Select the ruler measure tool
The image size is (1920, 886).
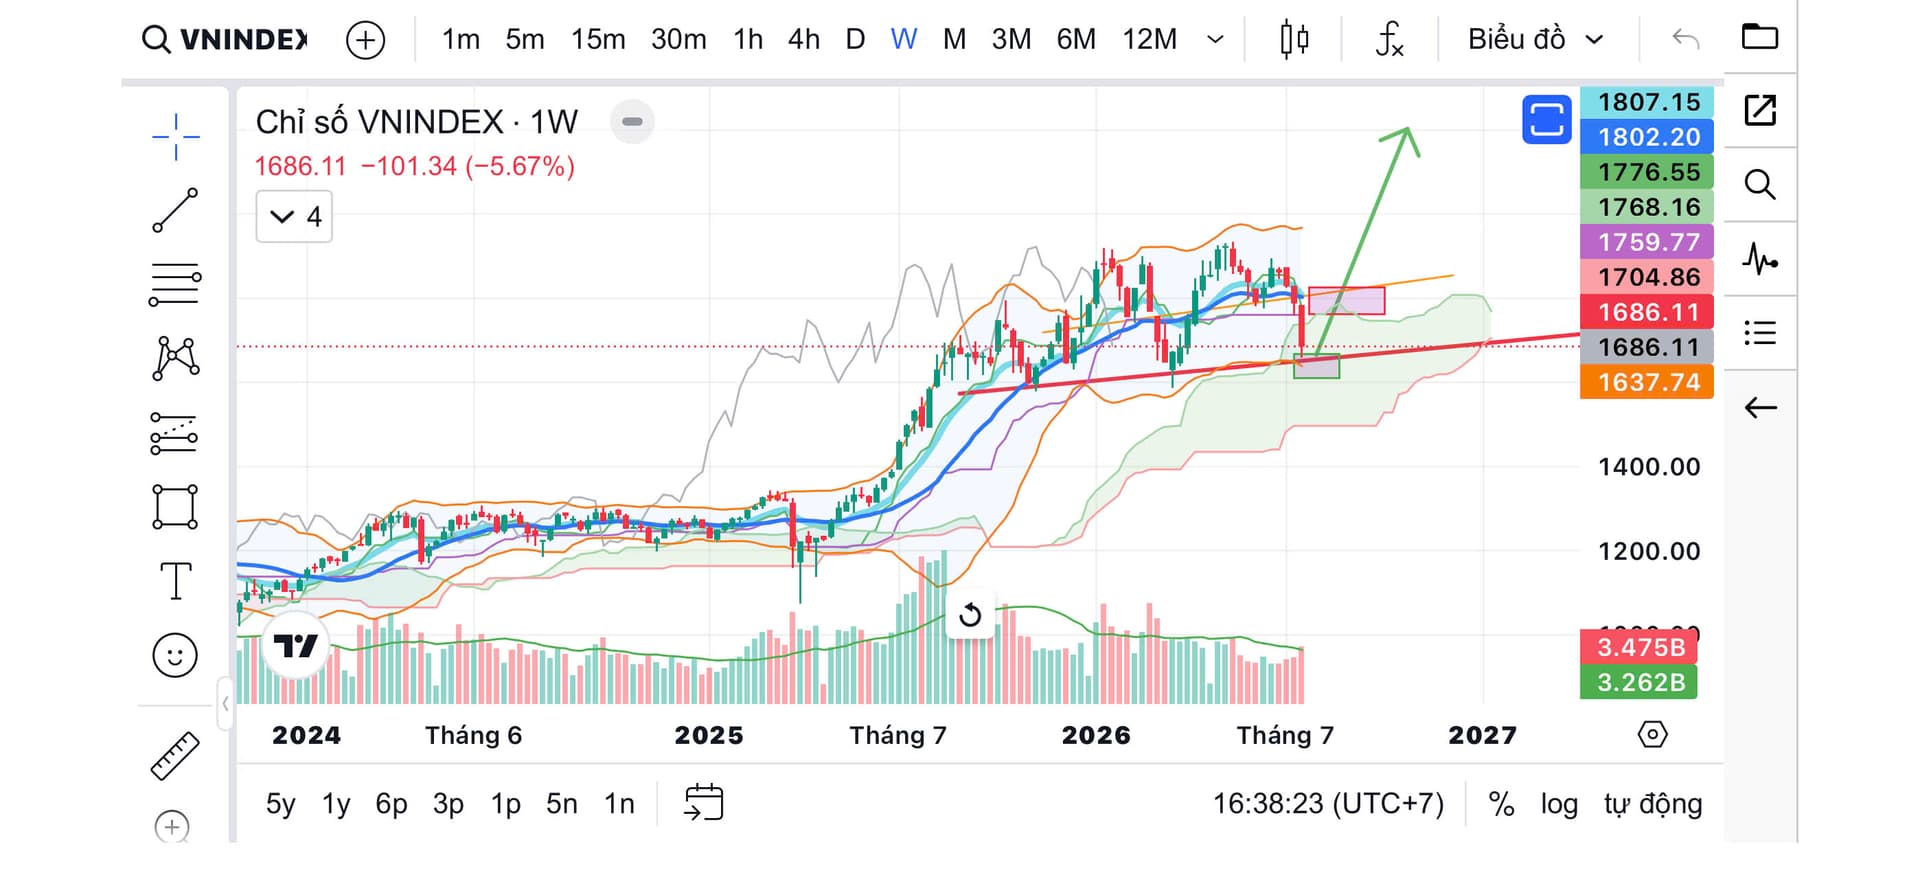[175, 755]
